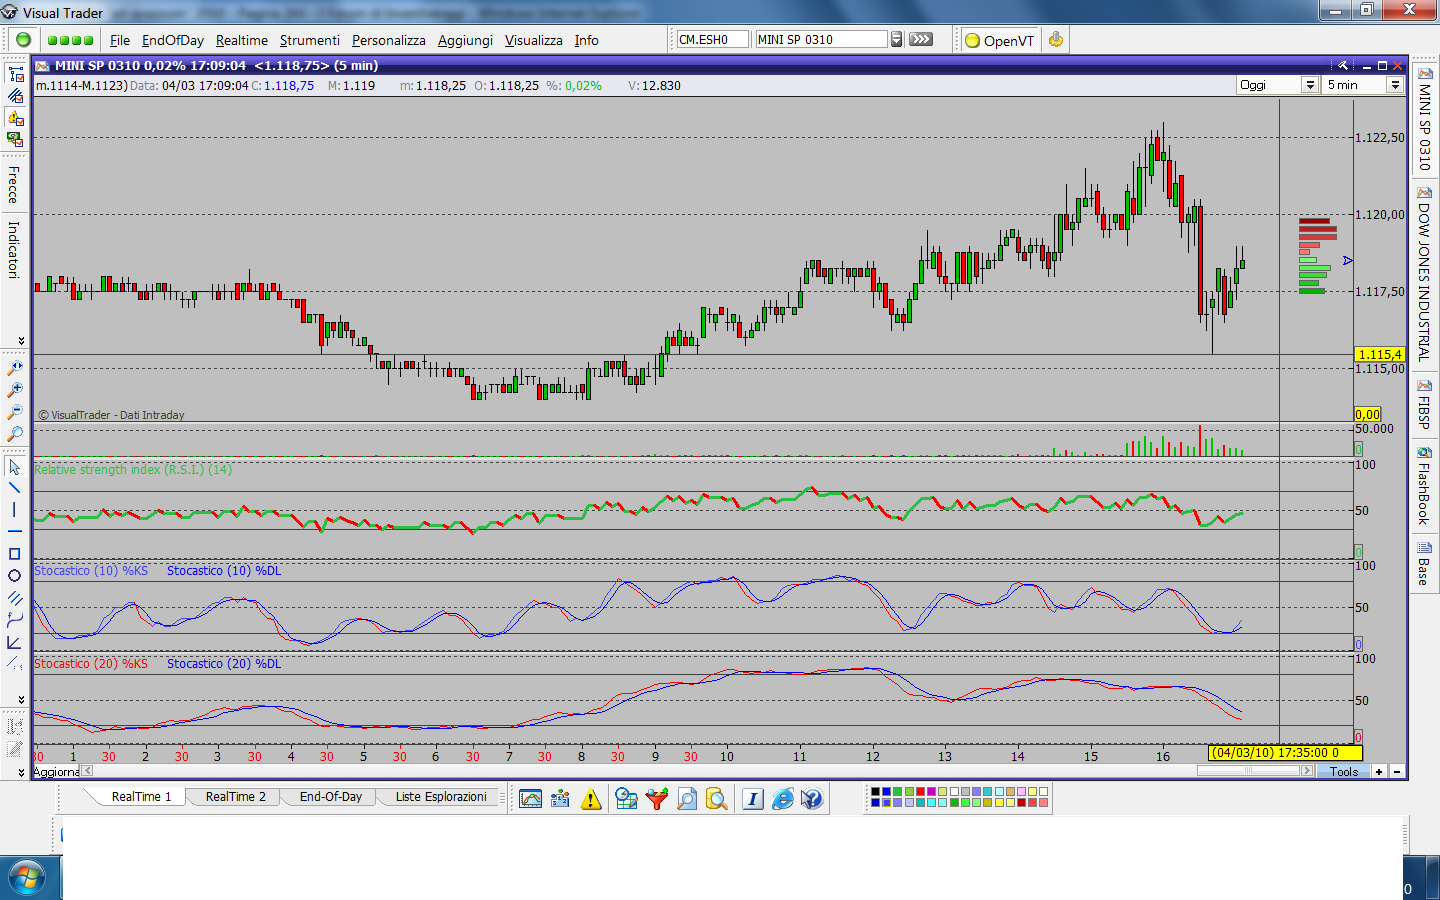Click the horizontal zoom magnifier icon
The height and width of the screenshot is (900, 1440).
coord(15,368)
